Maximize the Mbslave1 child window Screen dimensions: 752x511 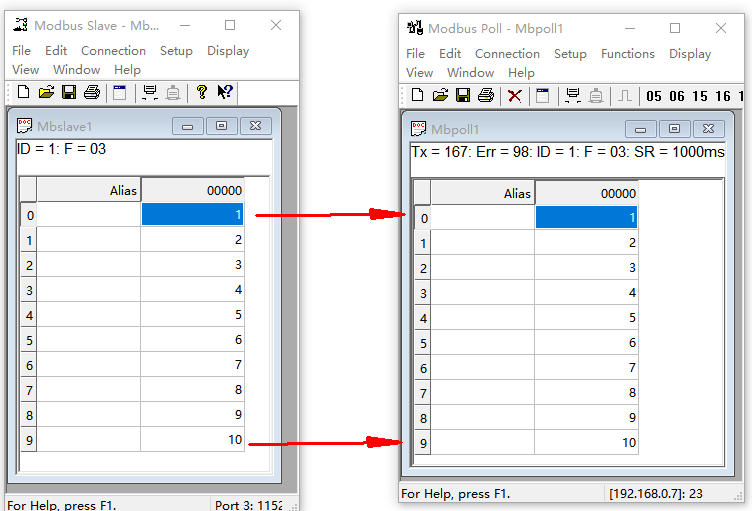[x=222, y=126]
